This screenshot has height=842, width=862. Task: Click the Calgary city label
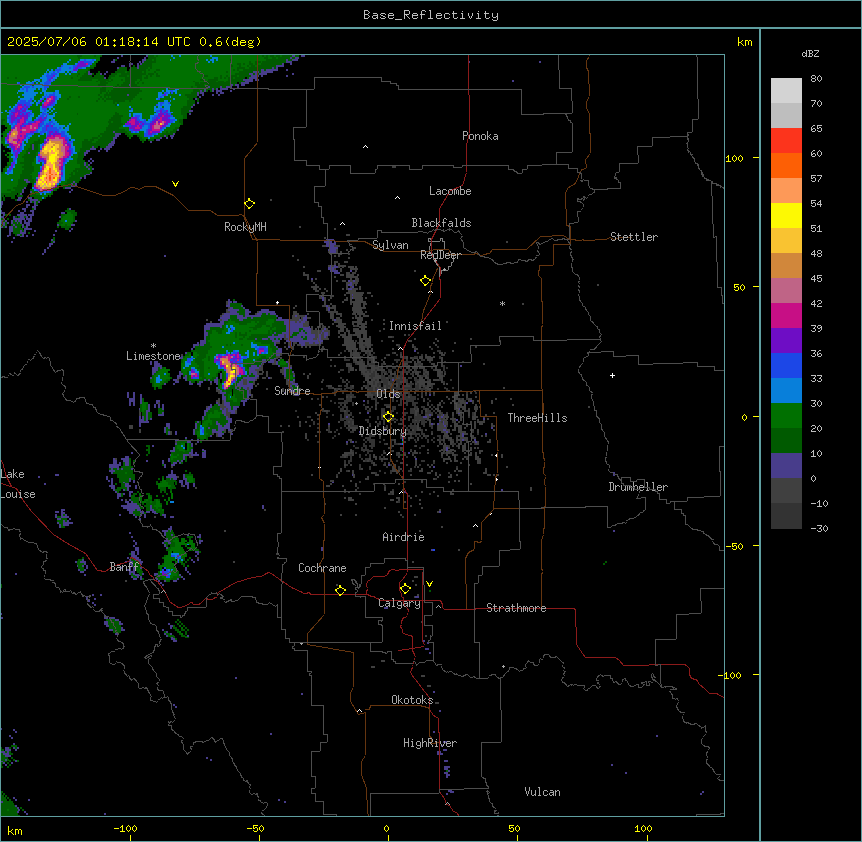[x=399, y=603]
